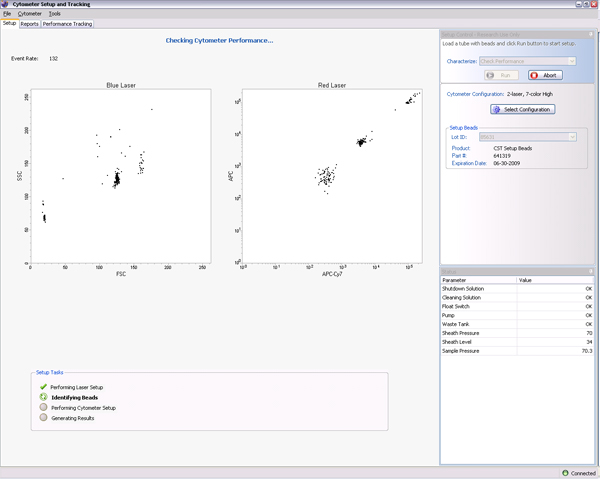This screenshot has height=479, width=600.
Task: Click the Performing Cytometer Setup pending icon
Action: [43, 408]
